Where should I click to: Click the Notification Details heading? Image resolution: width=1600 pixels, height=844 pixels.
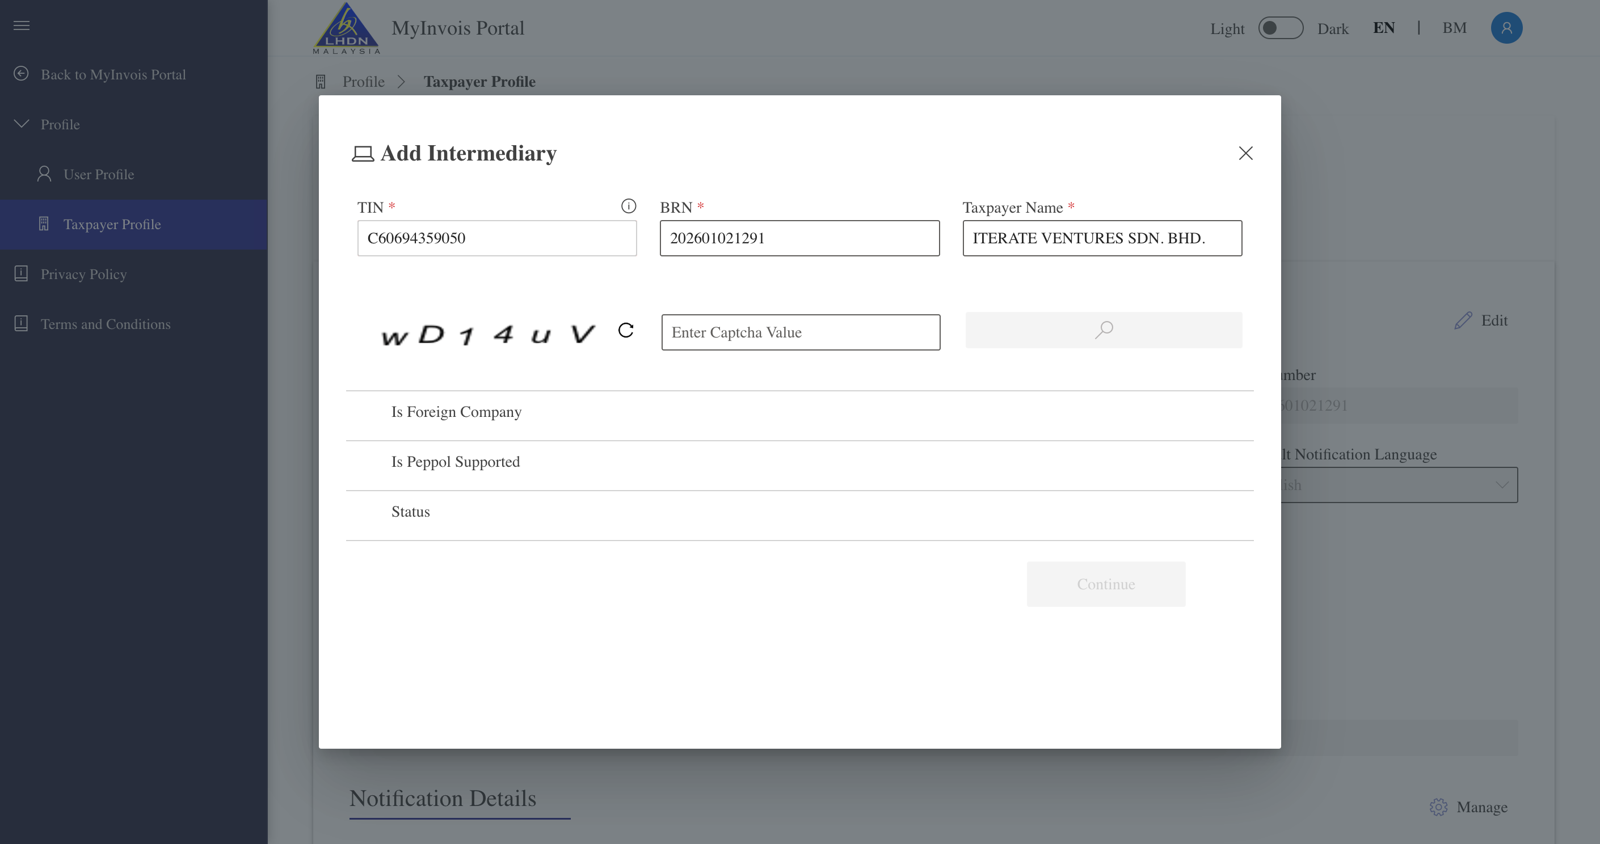tap(443, 798)
